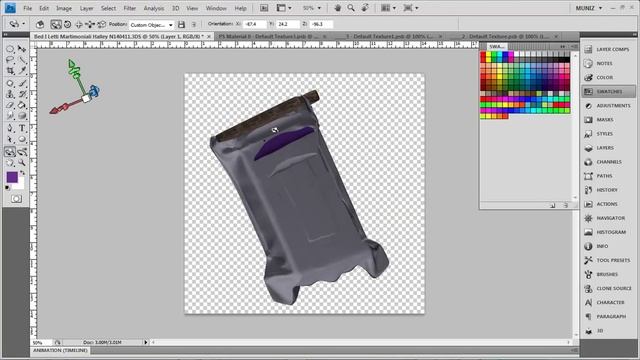Click return to initial object position icon
640x360 pixels.
tap(40, 24)
